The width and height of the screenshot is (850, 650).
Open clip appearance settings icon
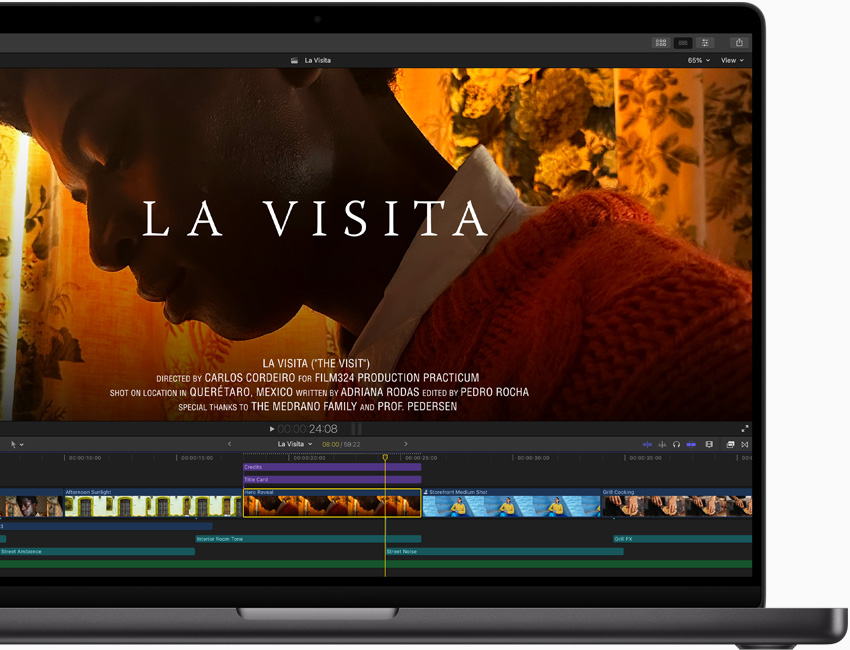(x=710, y=444)
